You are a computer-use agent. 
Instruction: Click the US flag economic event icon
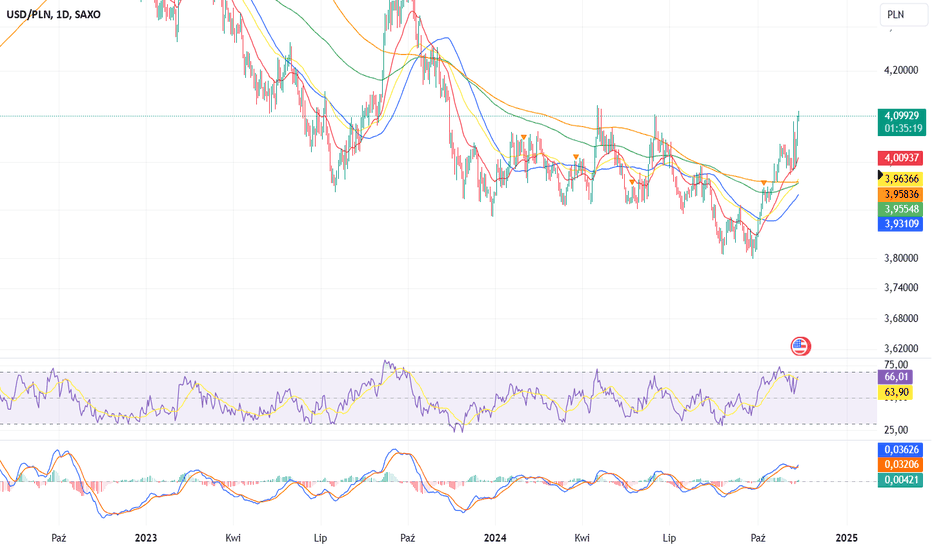point(801,346)
